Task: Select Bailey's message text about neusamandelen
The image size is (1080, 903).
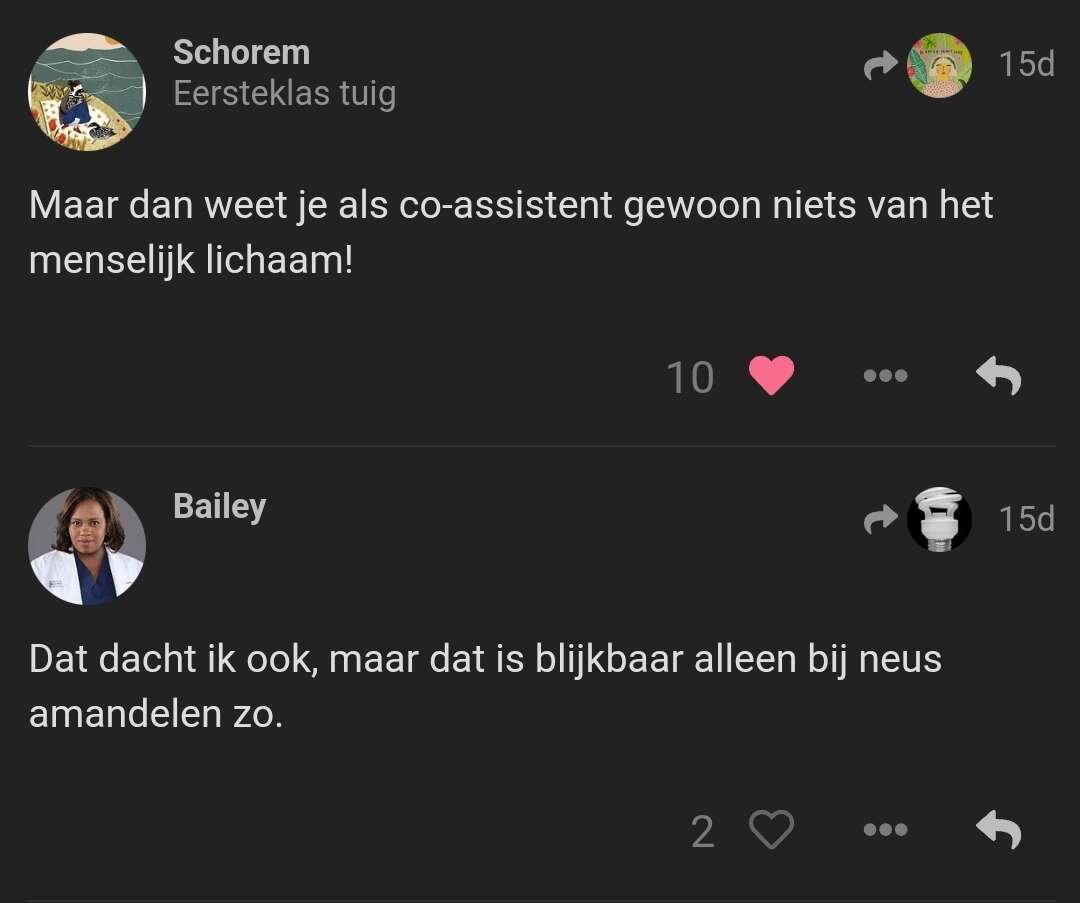Action: coord(485,686)
